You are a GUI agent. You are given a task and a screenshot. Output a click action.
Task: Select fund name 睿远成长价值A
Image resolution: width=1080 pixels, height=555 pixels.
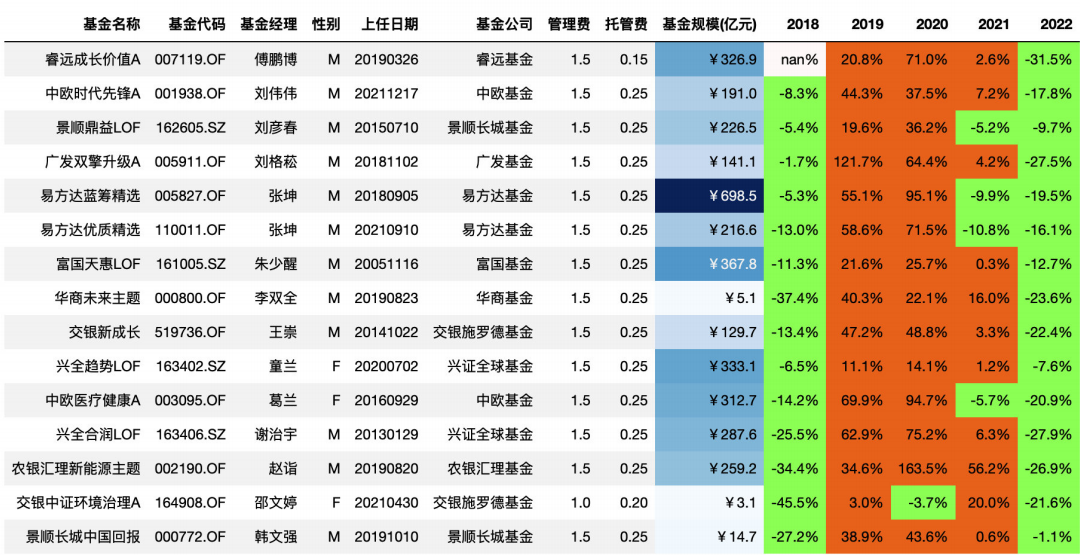93,60
